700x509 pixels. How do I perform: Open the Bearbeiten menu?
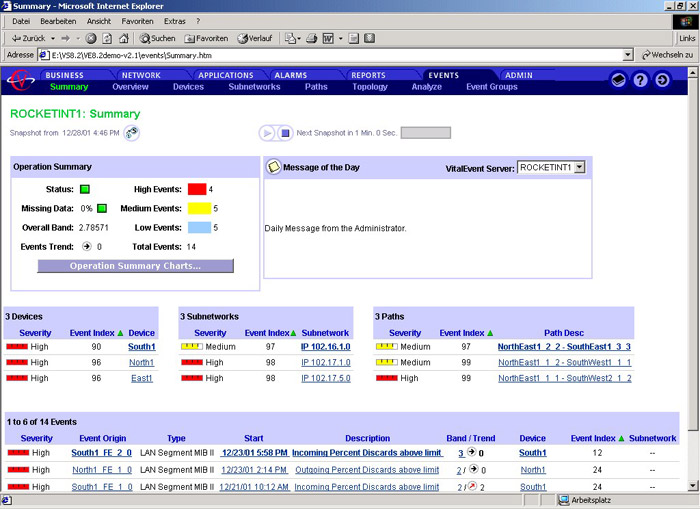tap(58, 21)
